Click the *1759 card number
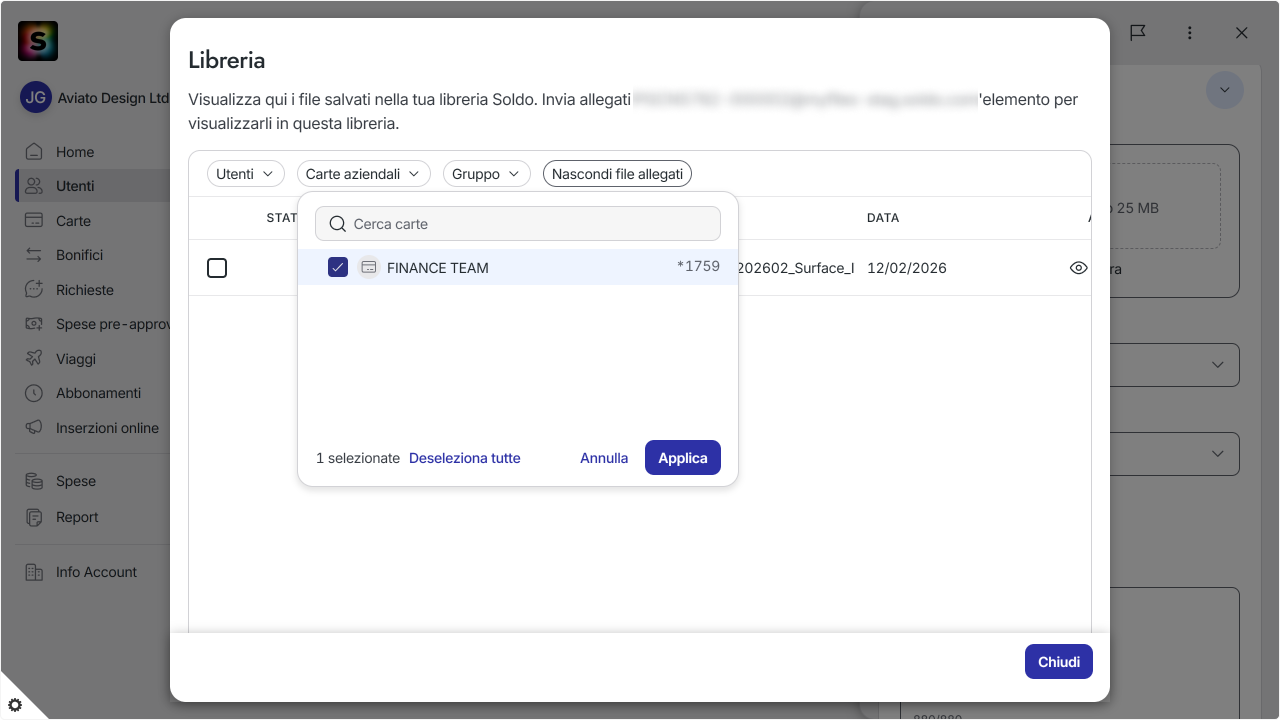The image size is (1280, 720). pyautogui.click(x=698, y=267)
